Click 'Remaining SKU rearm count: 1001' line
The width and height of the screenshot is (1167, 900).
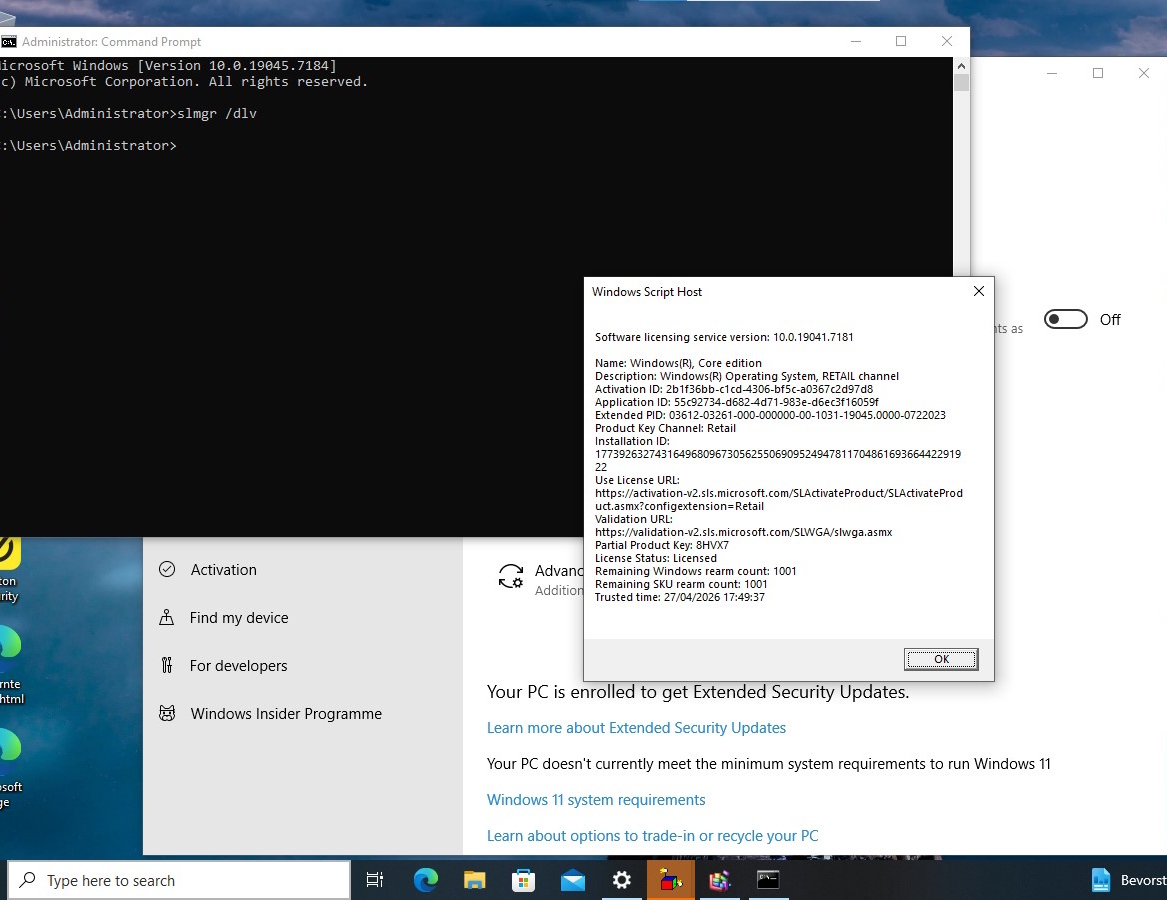click(x=681, y=584)
